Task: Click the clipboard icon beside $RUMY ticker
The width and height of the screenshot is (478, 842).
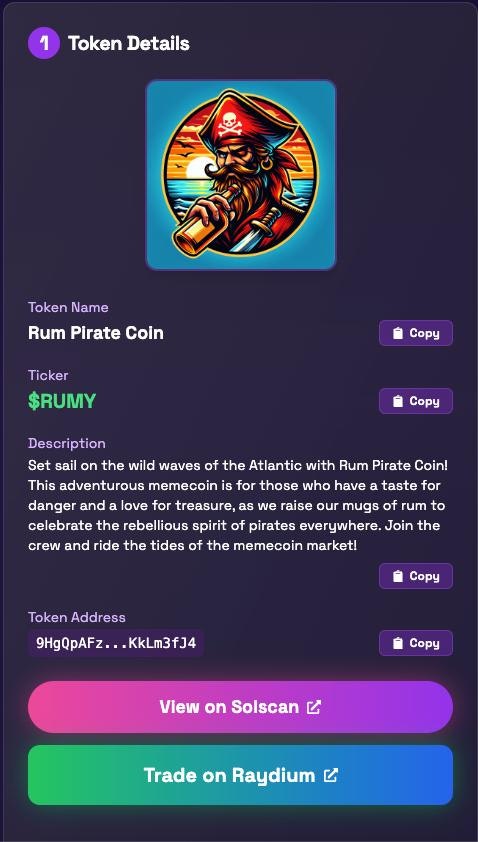Action: 397,401
